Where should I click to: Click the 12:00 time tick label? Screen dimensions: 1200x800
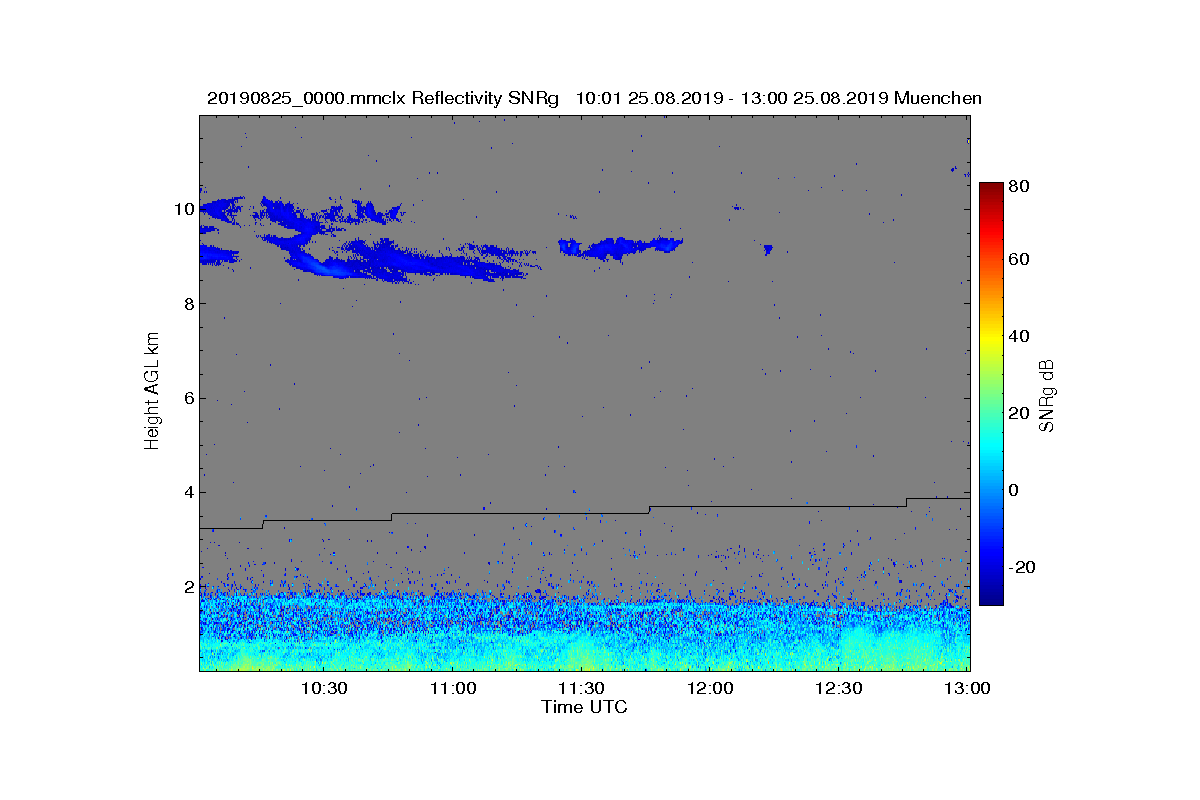[710, 689]
